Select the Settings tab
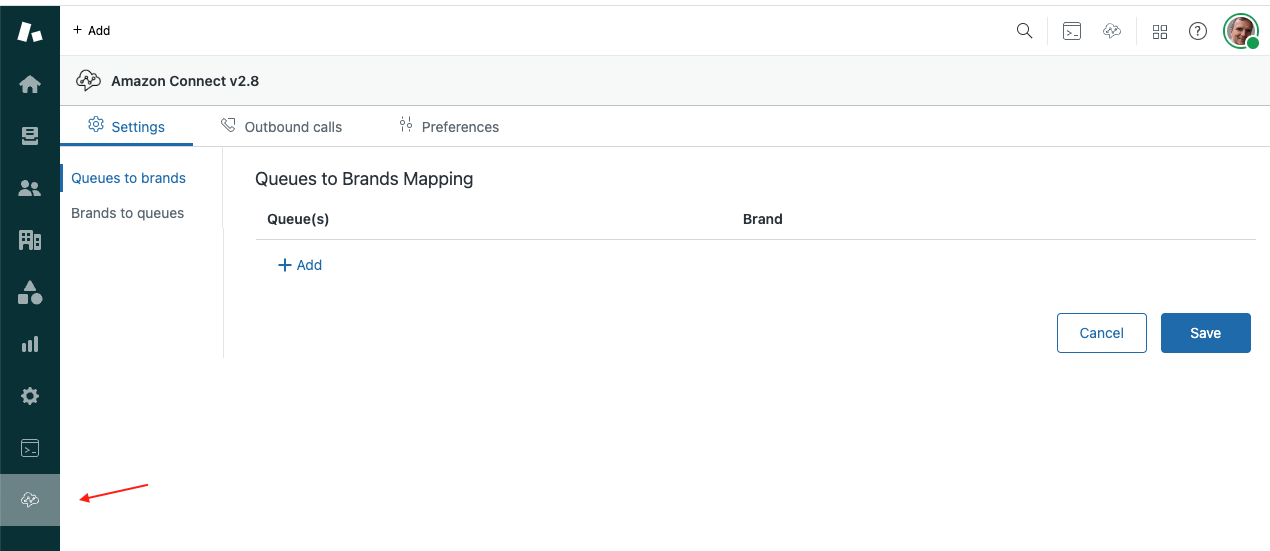Image resolution: width=1270 pixels, height=551 pixels. coord(127,127)
